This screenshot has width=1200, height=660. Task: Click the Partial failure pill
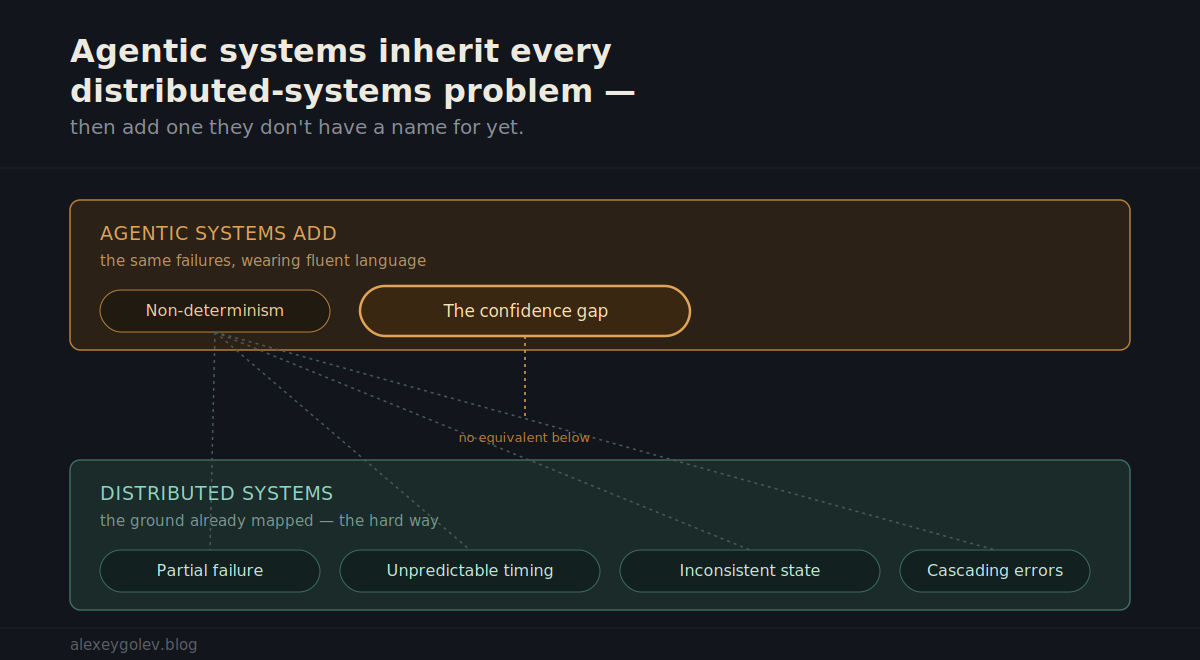(x=210, y=571)
